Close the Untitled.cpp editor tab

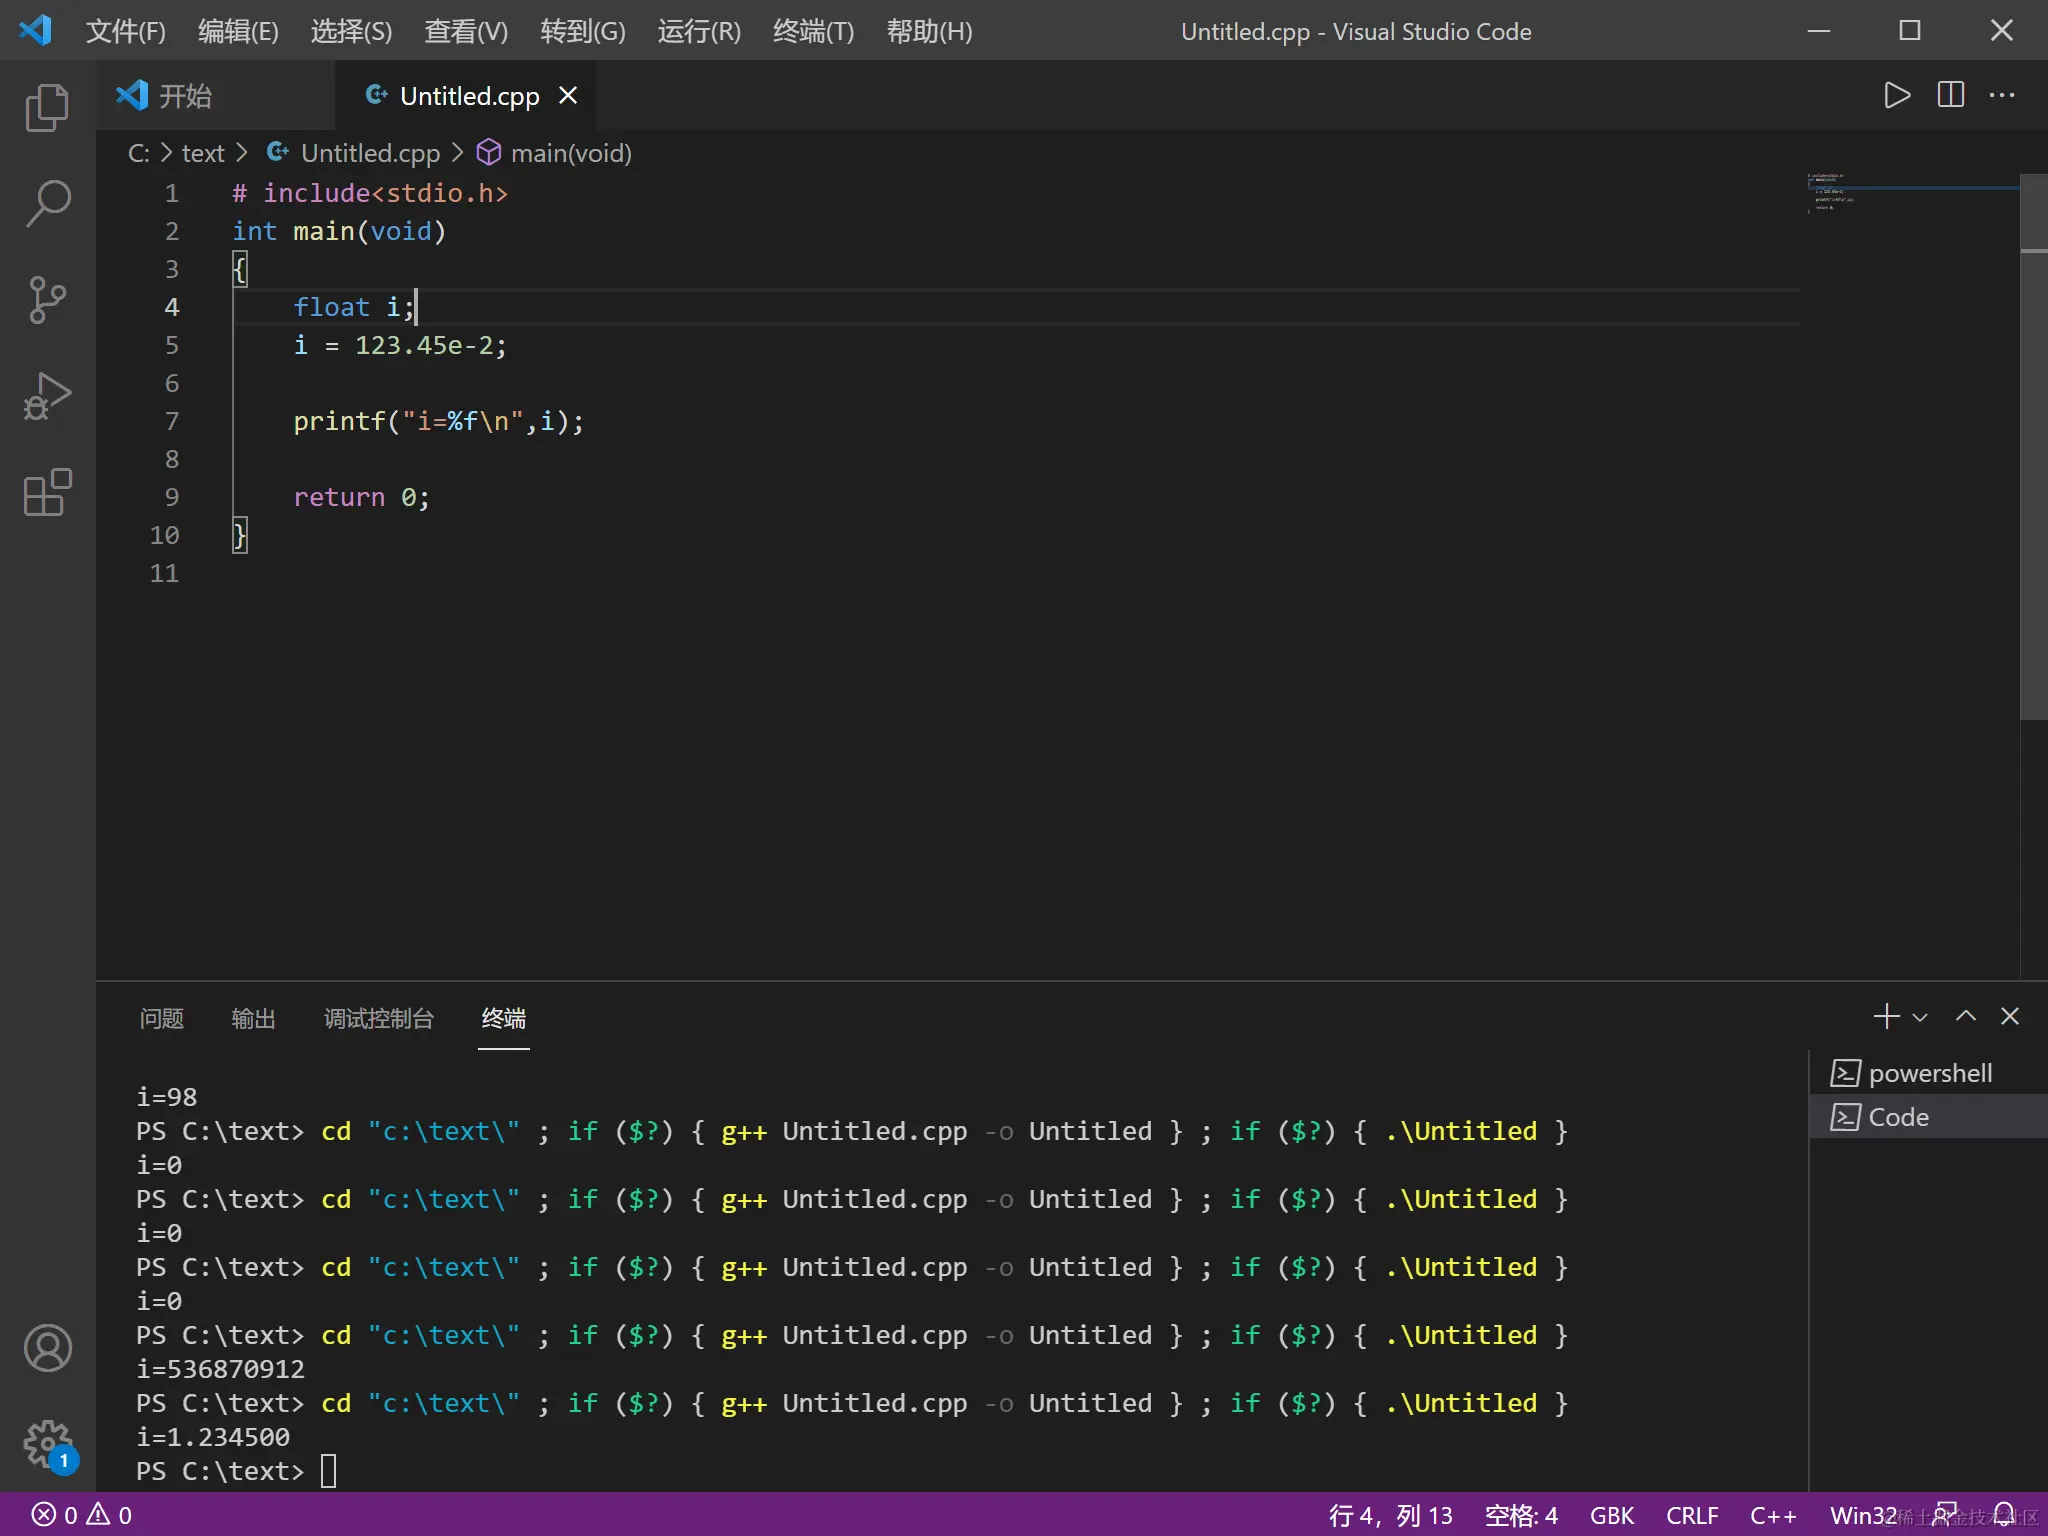coord(568,95)
